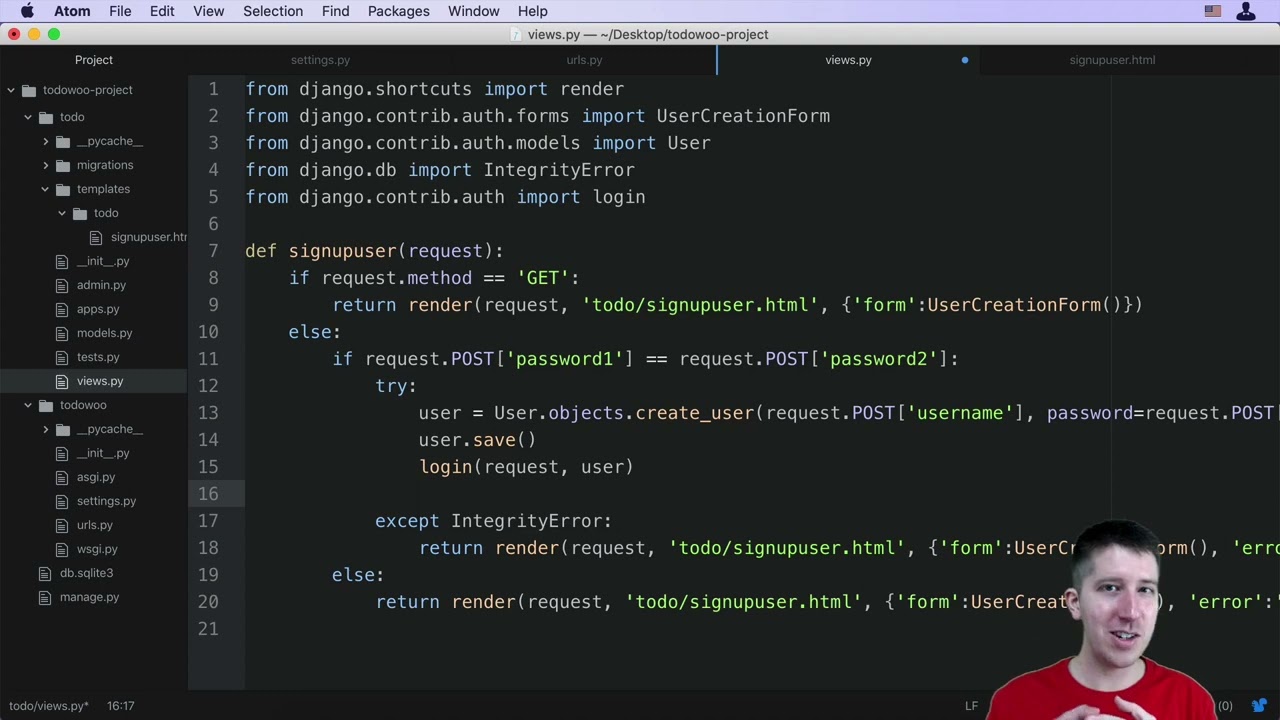Click line number 7 in the gutter
1280x720 pixels.
point(213,251)
